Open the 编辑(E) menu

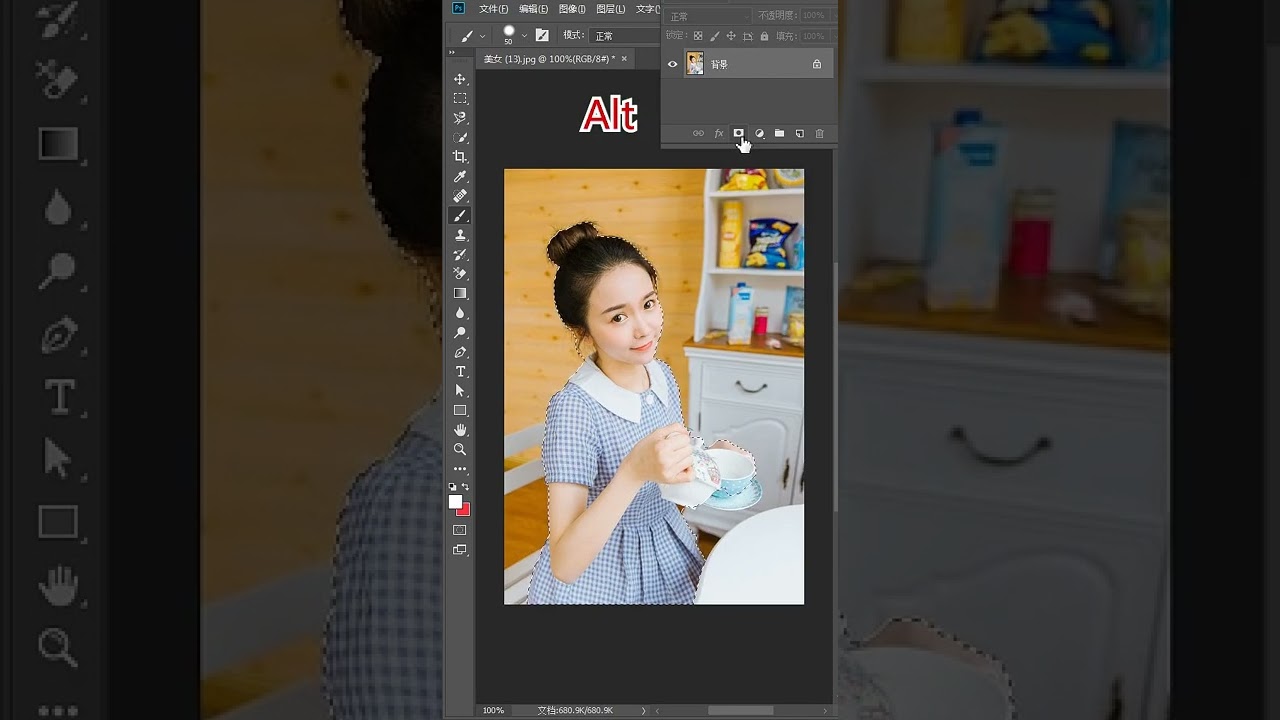(x=533, y=9)
